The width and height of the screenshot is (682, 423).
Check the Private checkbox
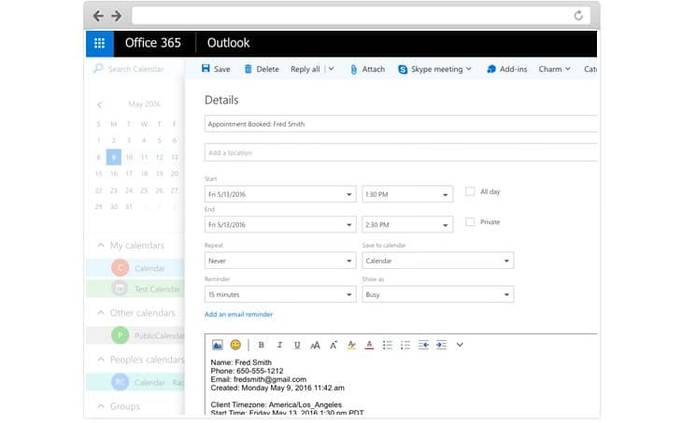470,222
